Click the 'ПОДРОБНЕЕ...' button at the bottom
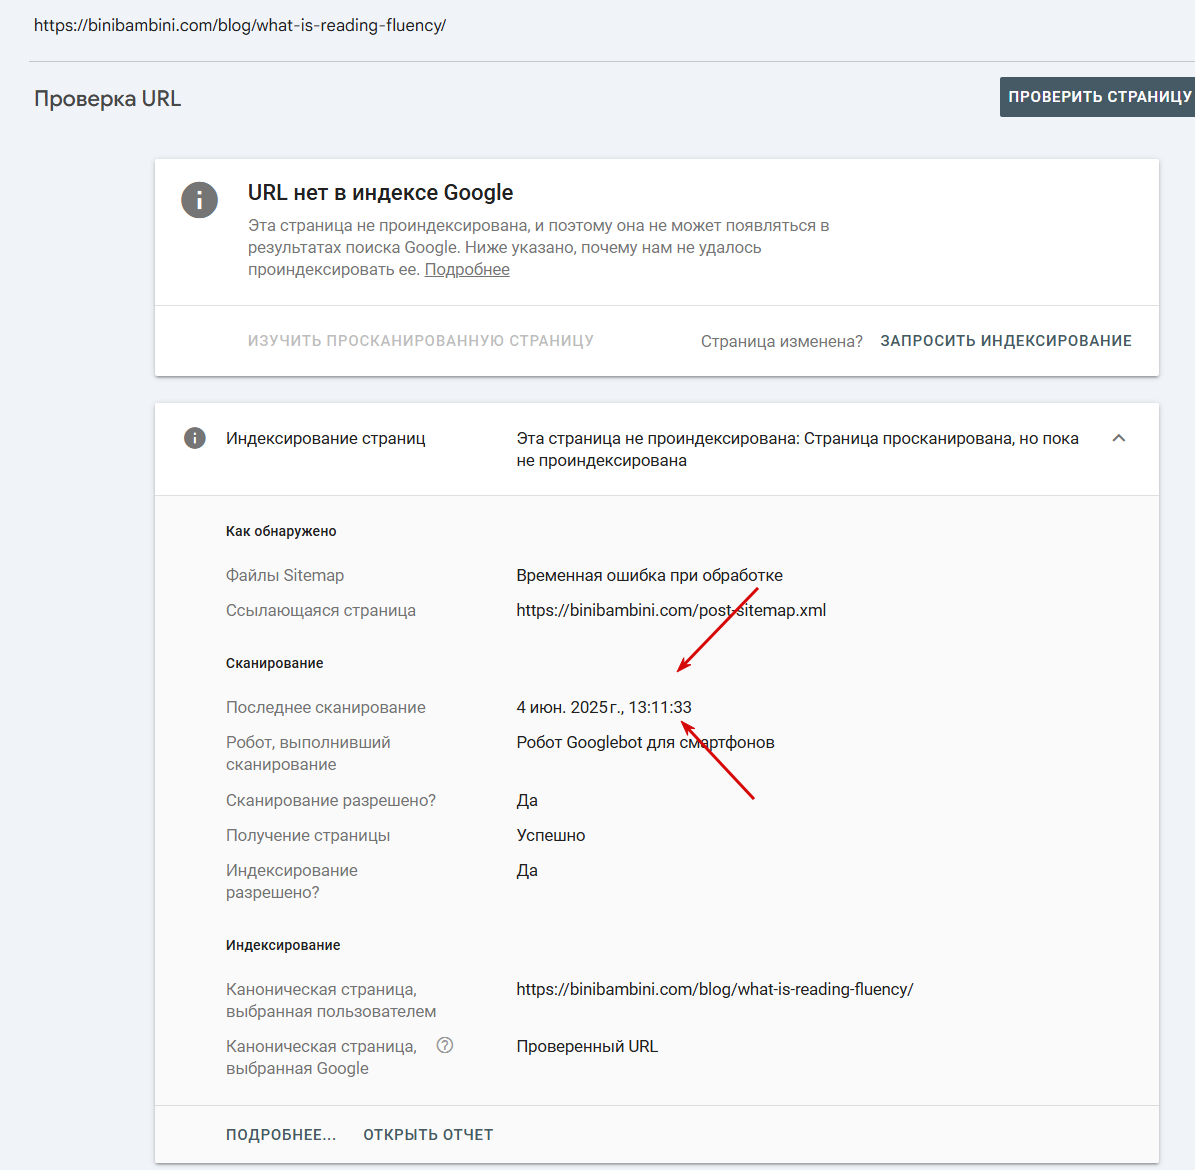Screen dimensions: 1195x1170 pyautogui.click(x=280, y=1135)
